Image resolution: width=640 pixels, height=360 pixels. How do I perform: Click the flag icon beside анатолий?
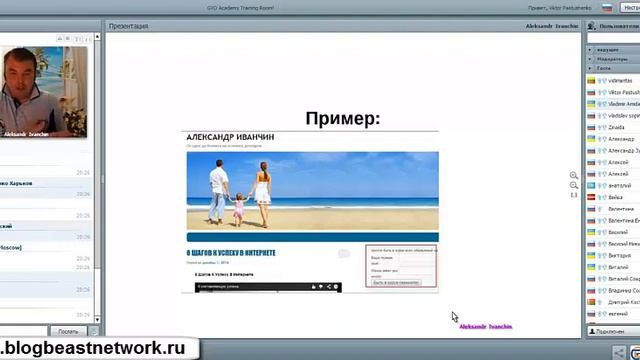[591, 186]
